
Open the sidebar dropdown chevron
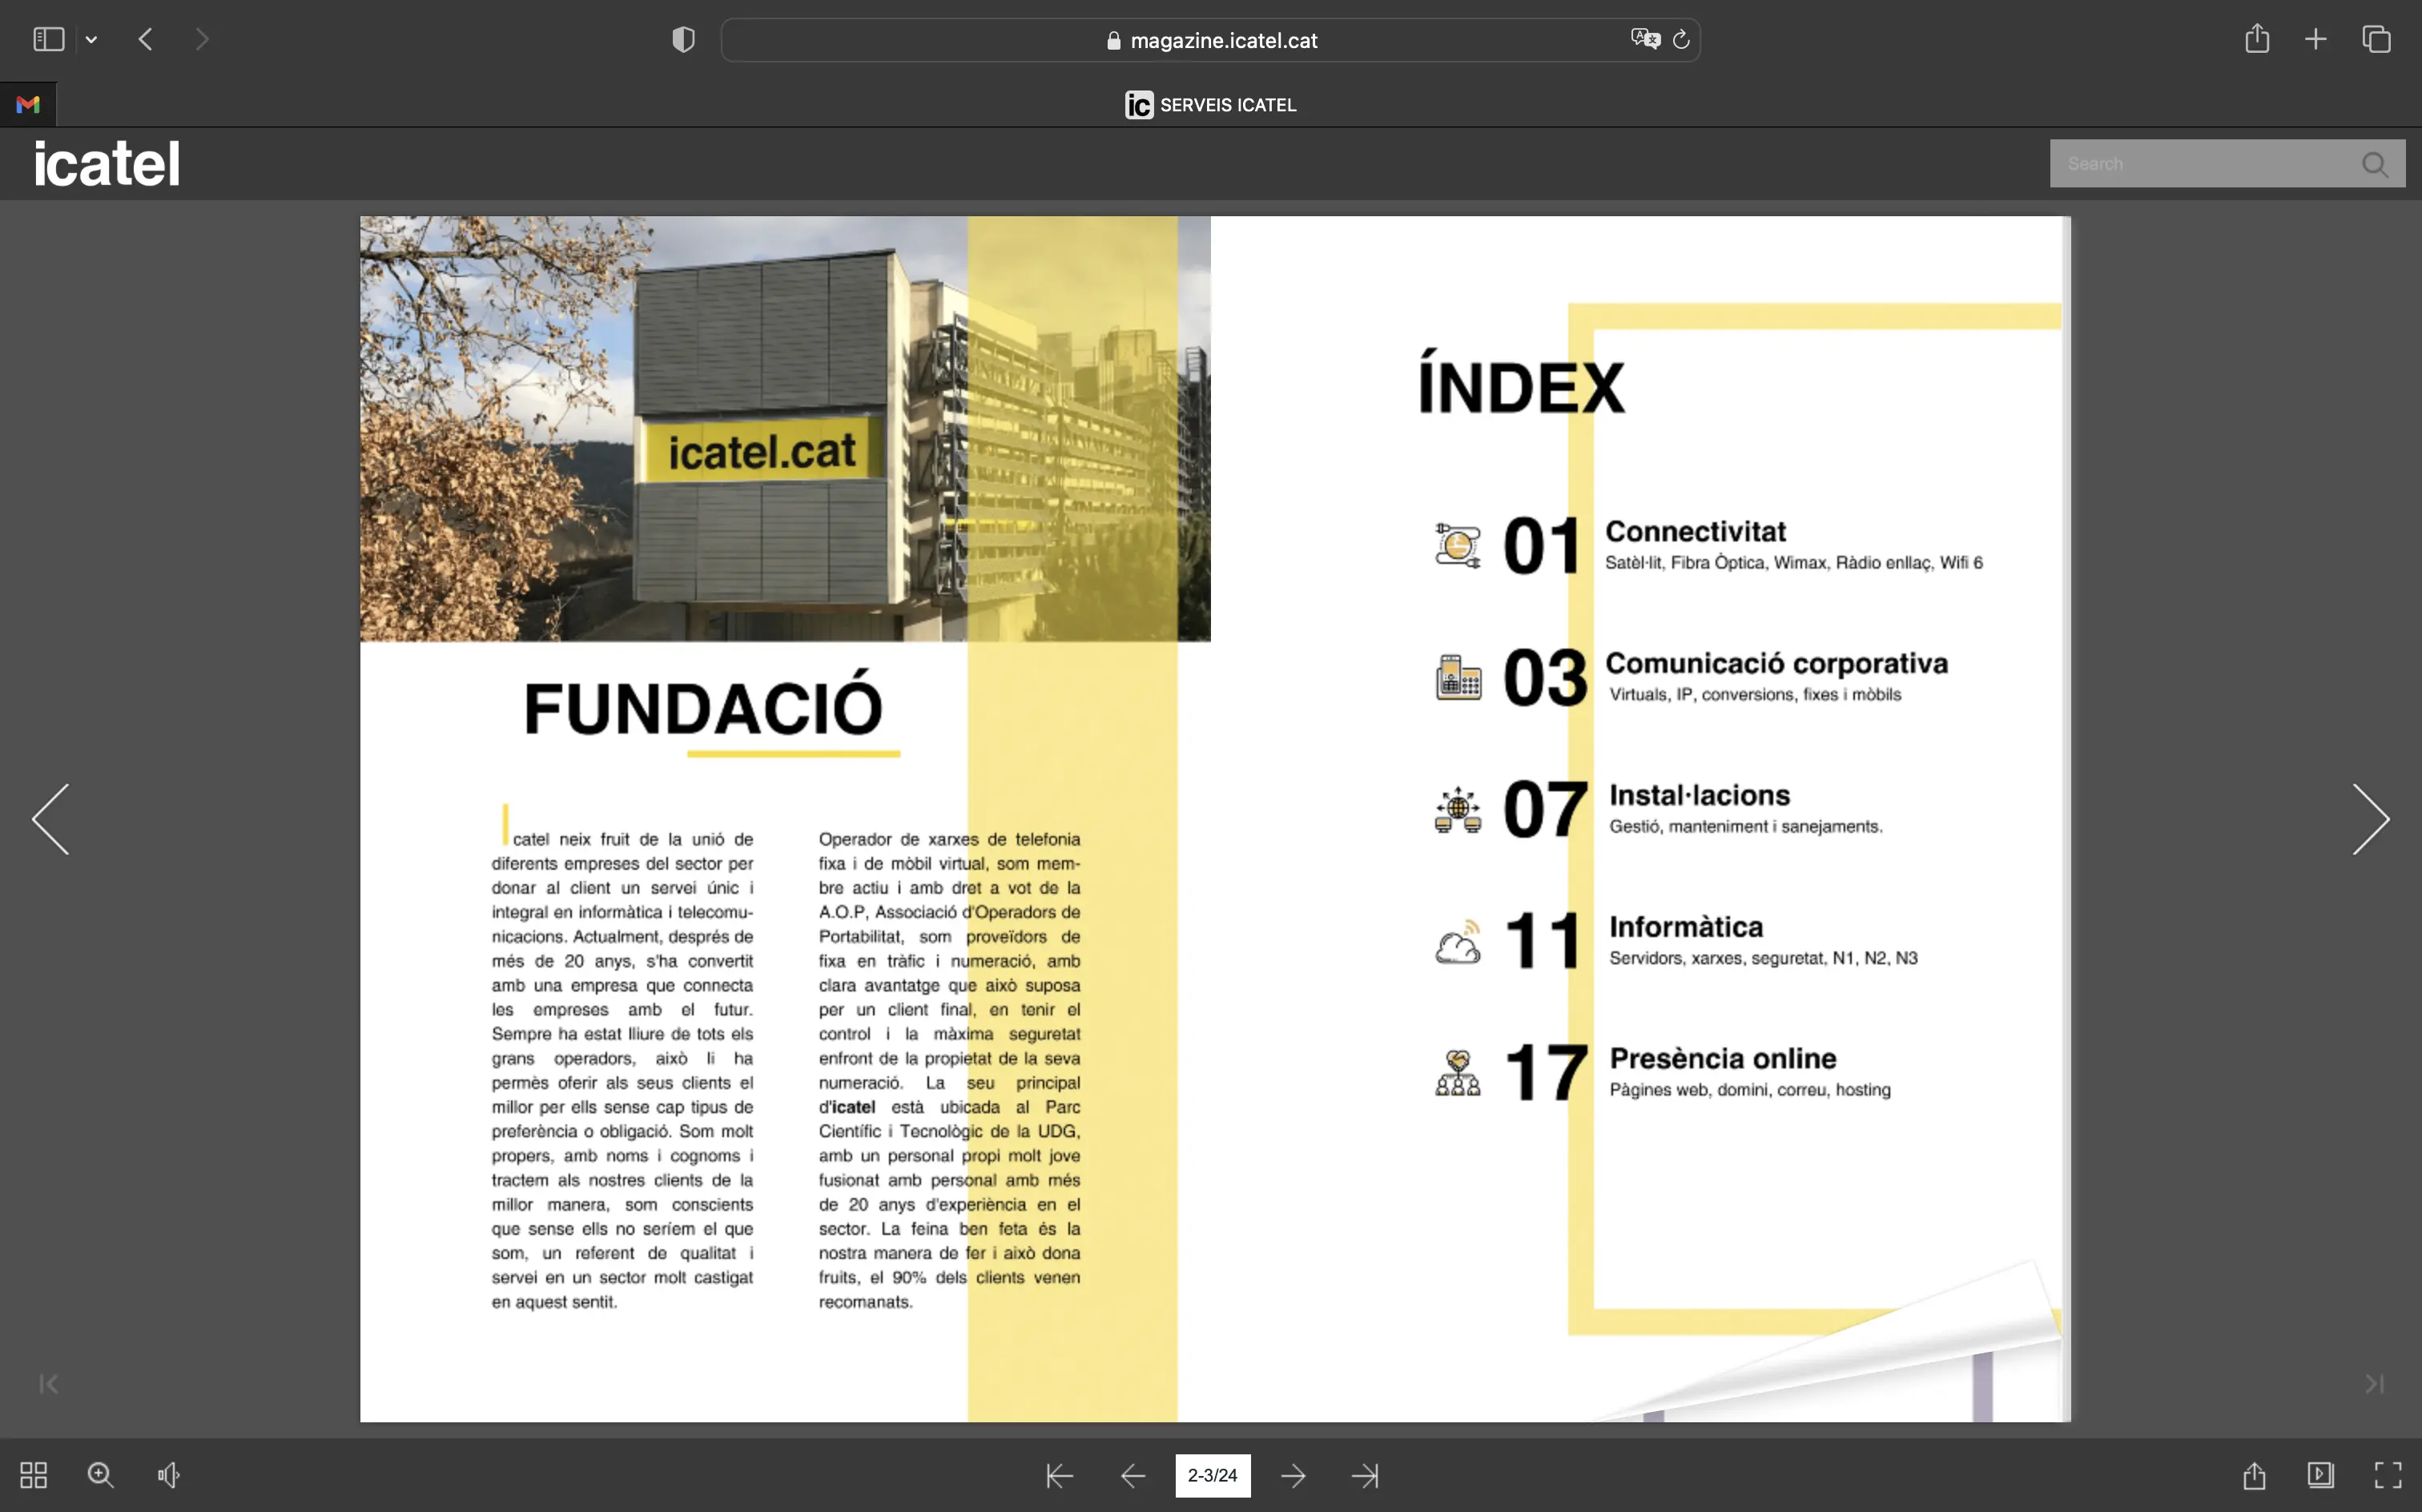91,40
